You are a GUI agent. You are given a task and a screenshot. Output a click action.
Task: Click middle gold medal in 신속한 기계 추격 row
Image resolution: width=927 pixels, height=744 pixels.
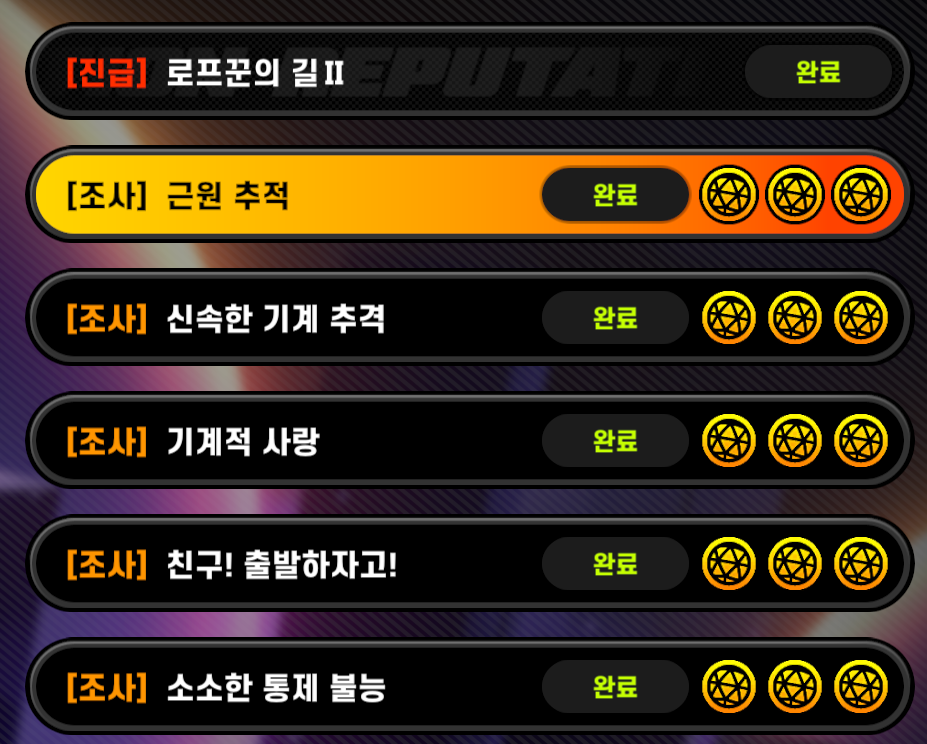point(795,318)
